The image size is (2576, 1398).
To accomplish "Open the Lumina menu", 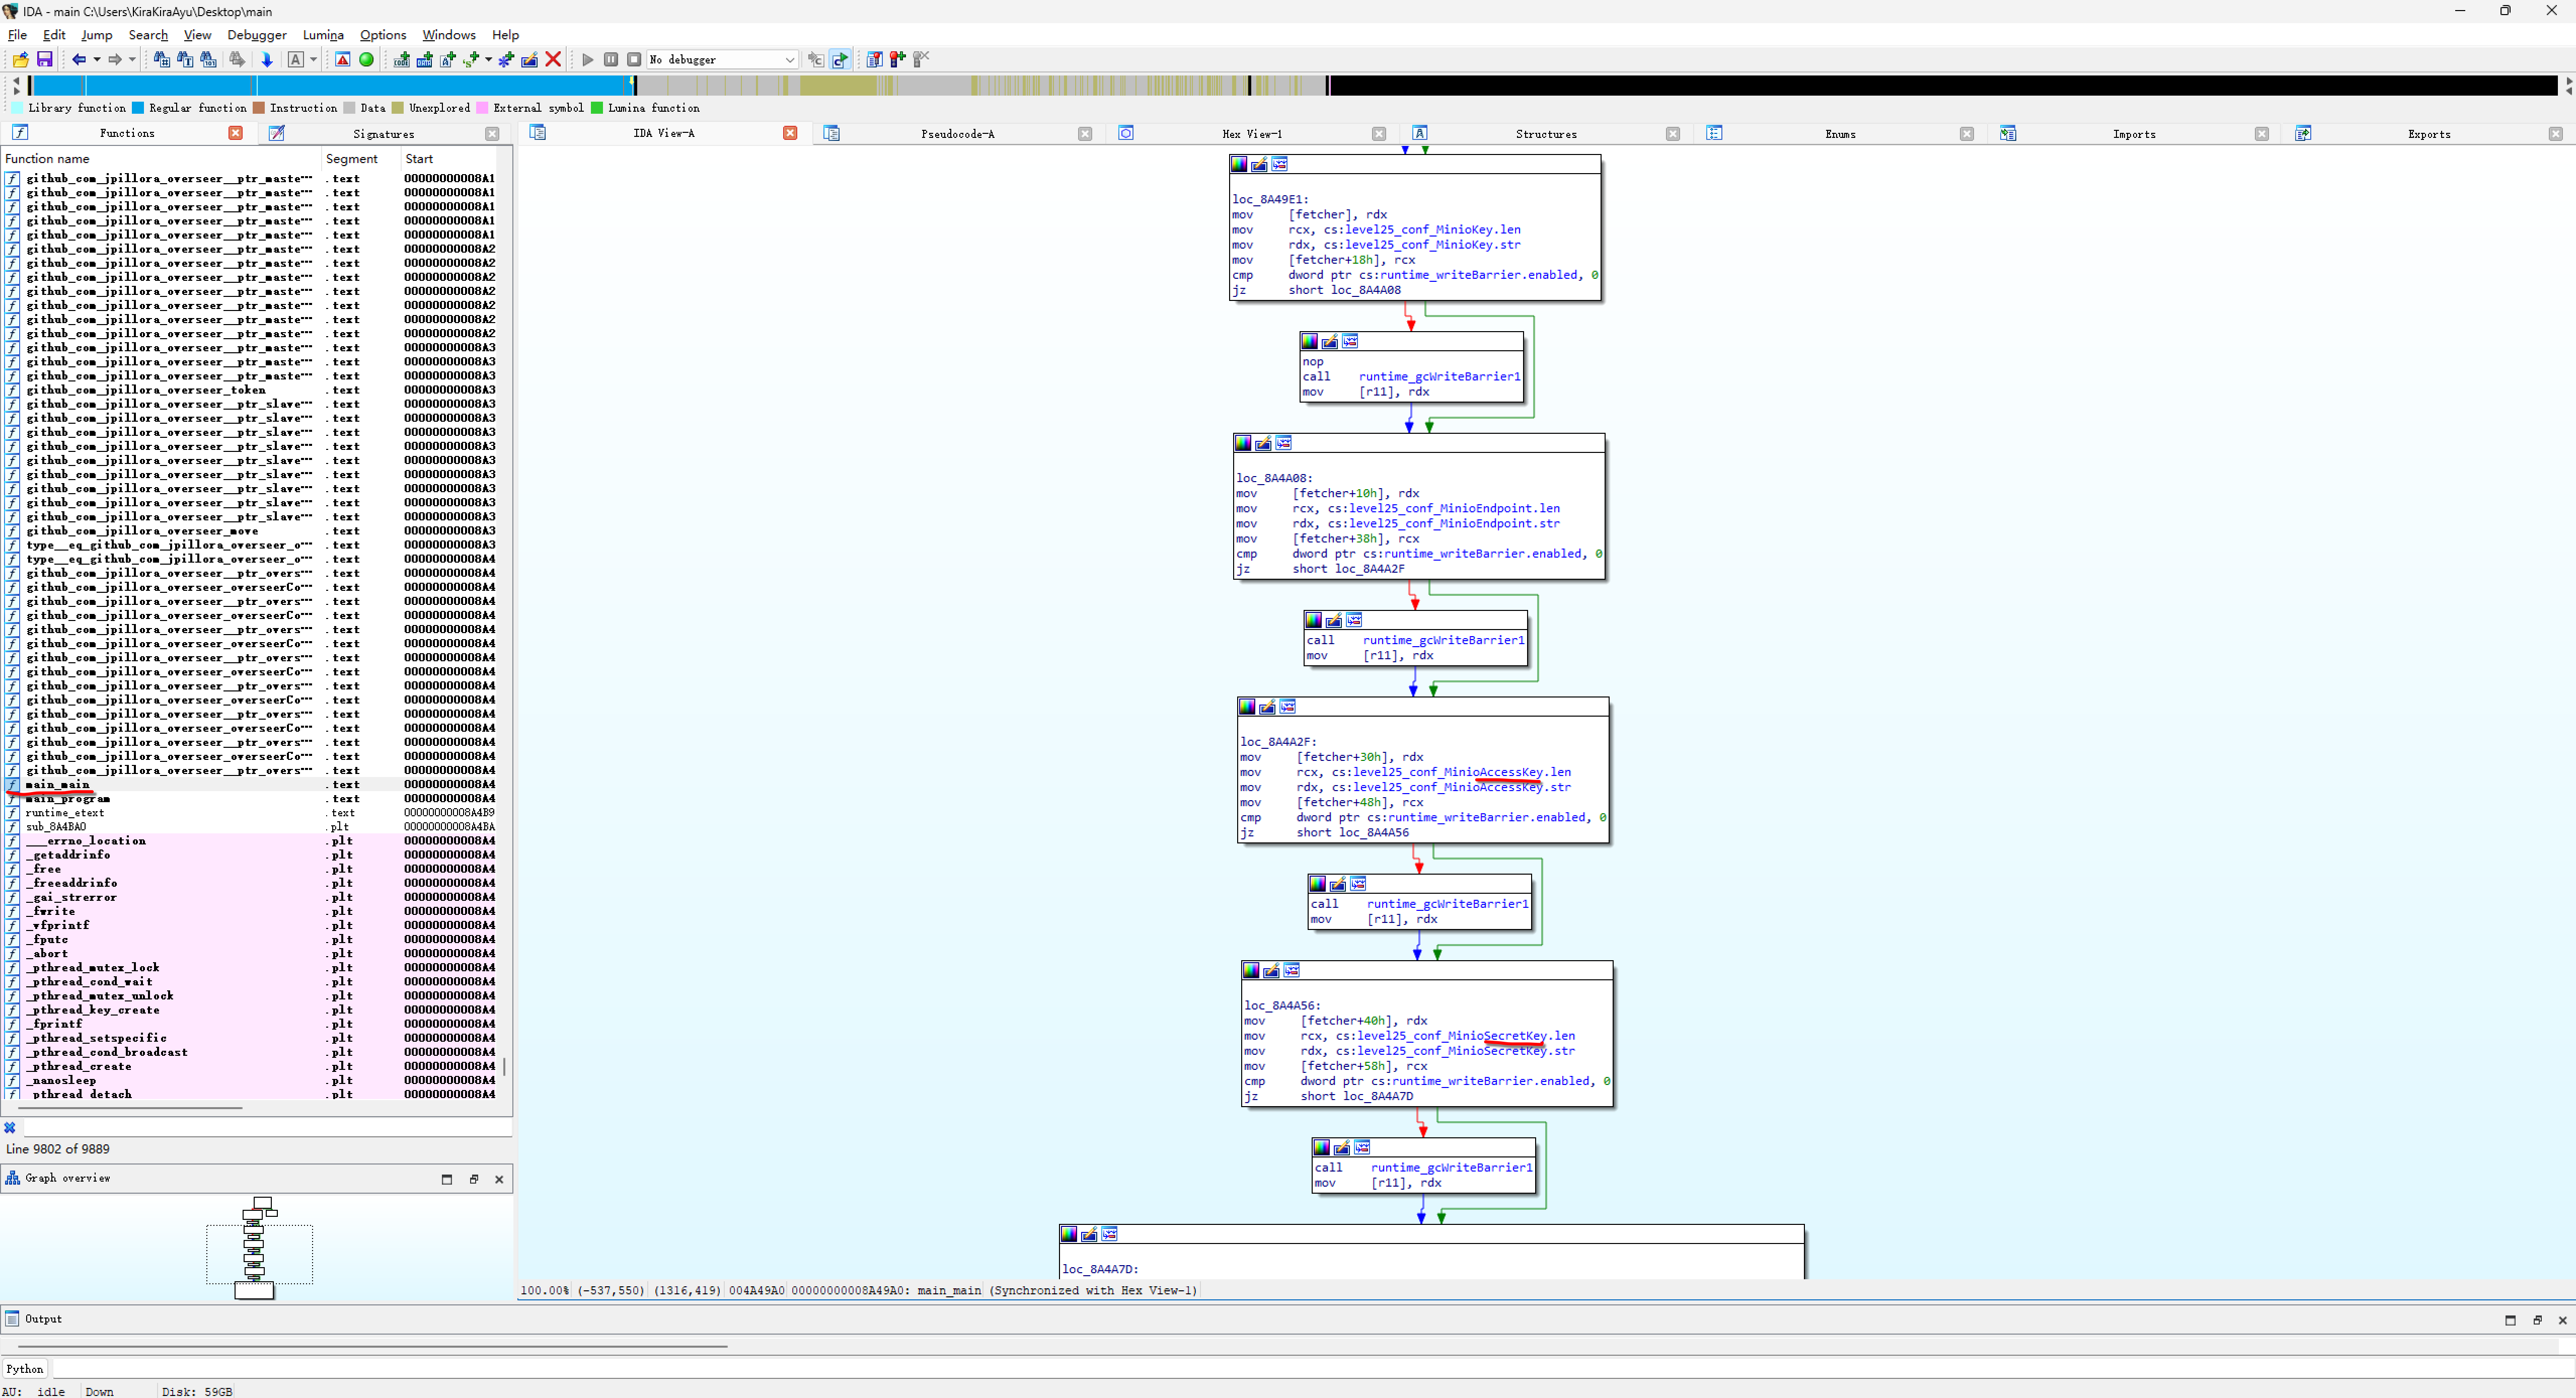I will (323, 35).
